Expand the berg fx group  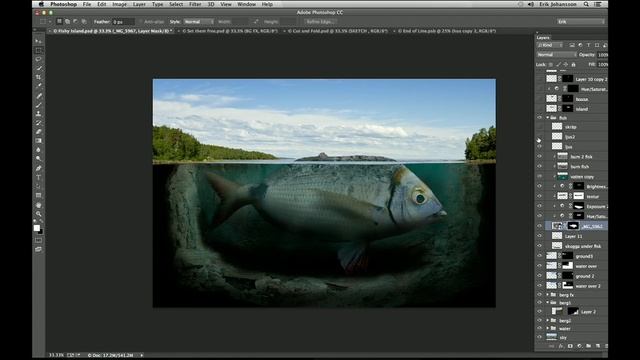tap(548, 294)
